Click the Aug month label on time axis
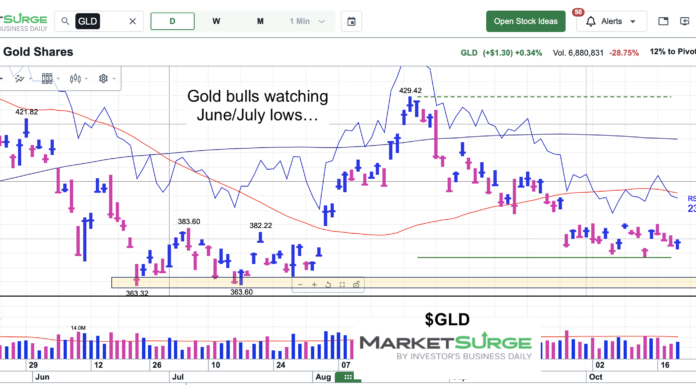696x385 pixels. coord(323,377)
